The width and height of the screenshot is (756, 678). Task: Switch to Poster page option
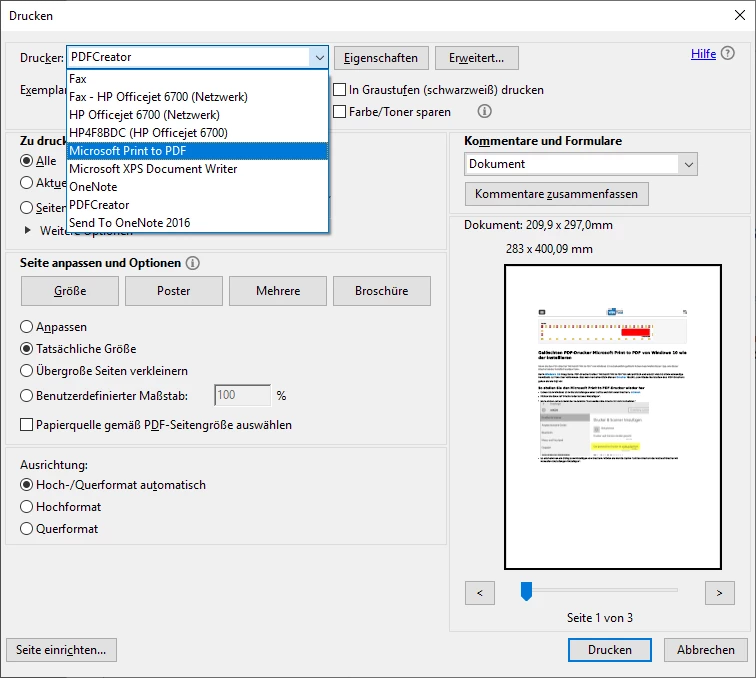point(174,291)
